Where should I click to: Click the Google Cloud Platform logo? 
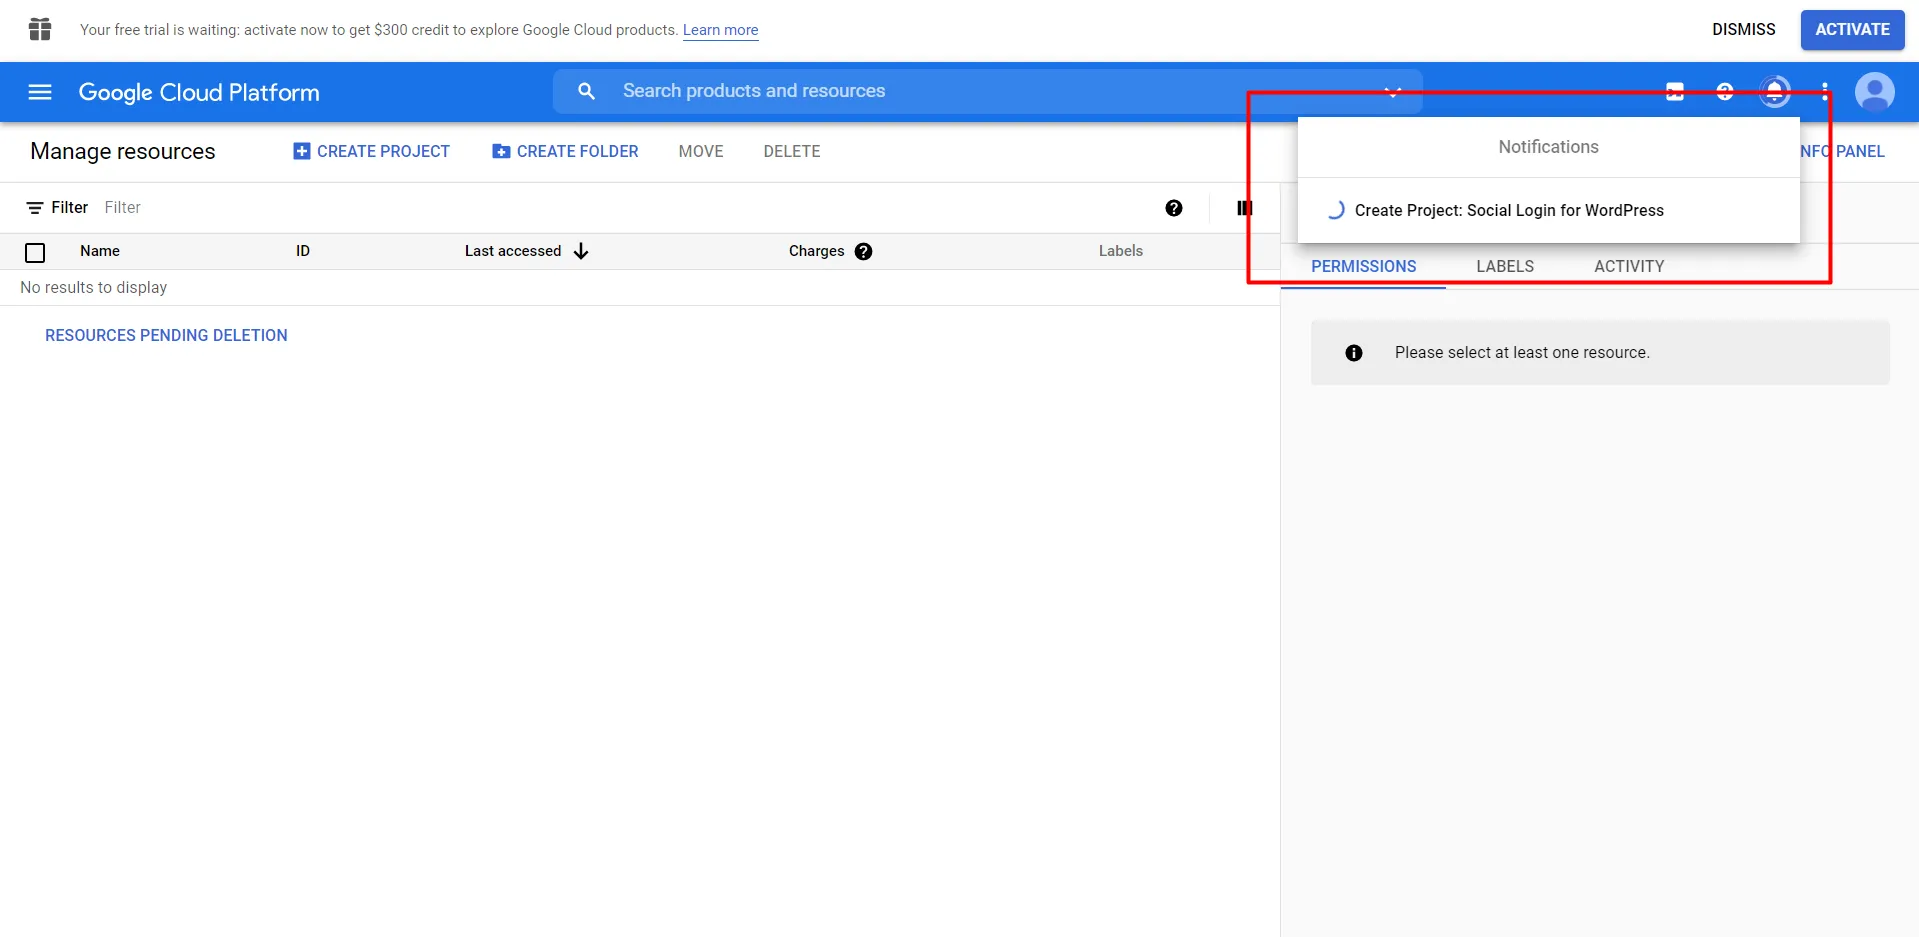[199, 92]
